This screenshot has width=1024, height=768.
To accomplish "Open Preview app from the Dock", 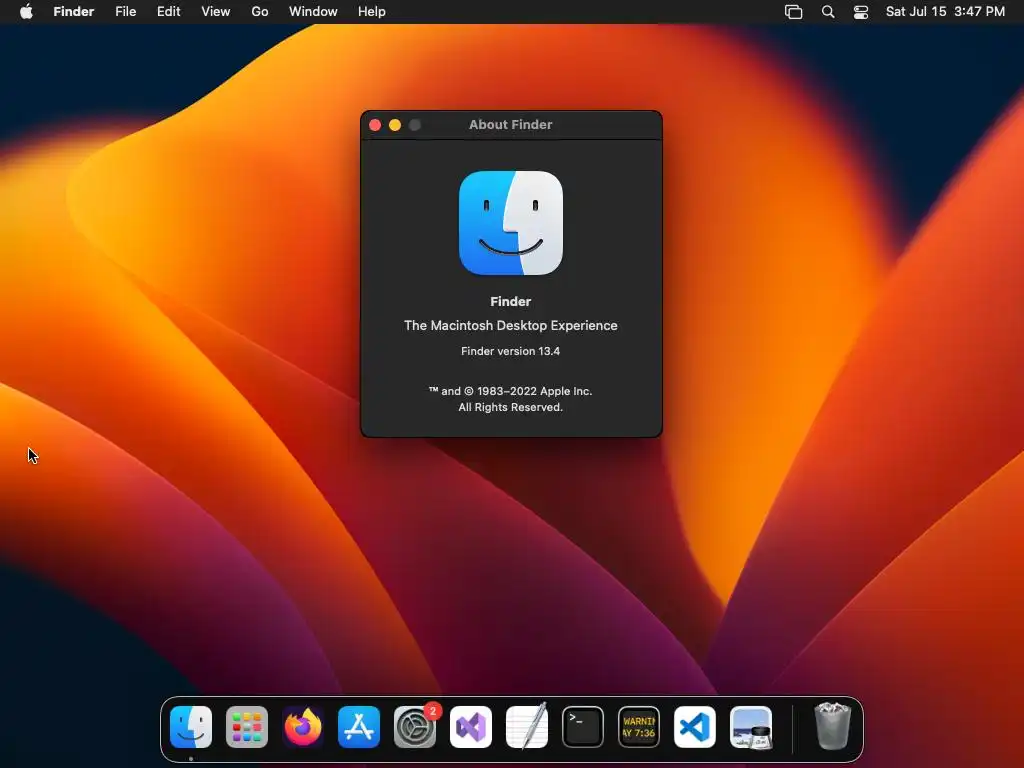I will coord(751,727).
